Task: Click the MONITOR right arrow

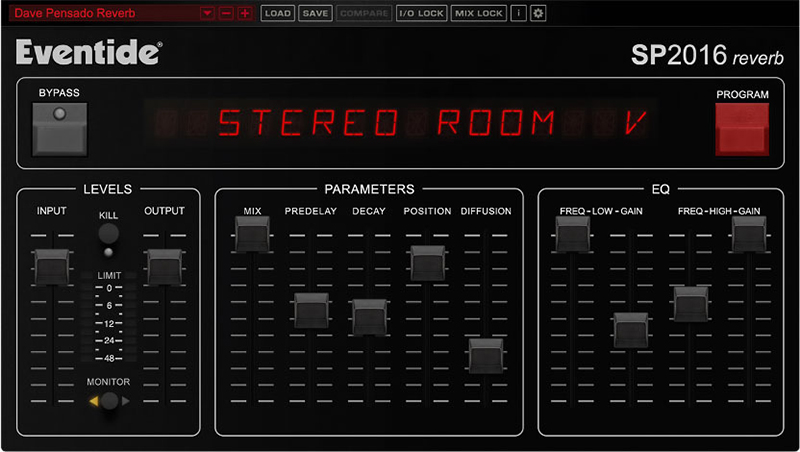Action: tap(125, 401)
